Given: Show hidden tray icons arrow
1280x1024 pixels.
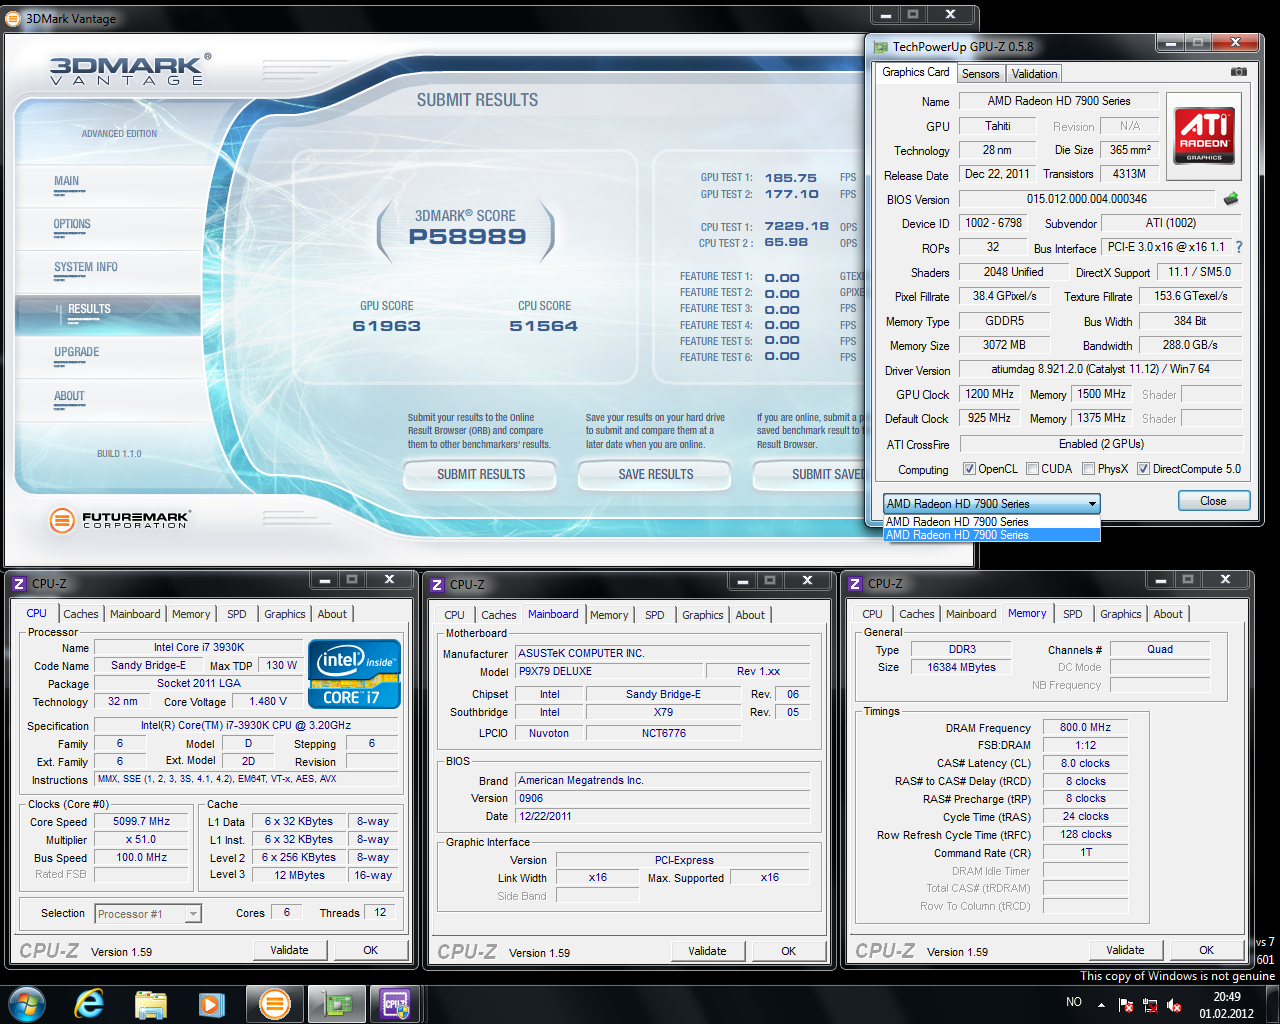Looking at the screenshot, I should [x=1101, y=1004].
